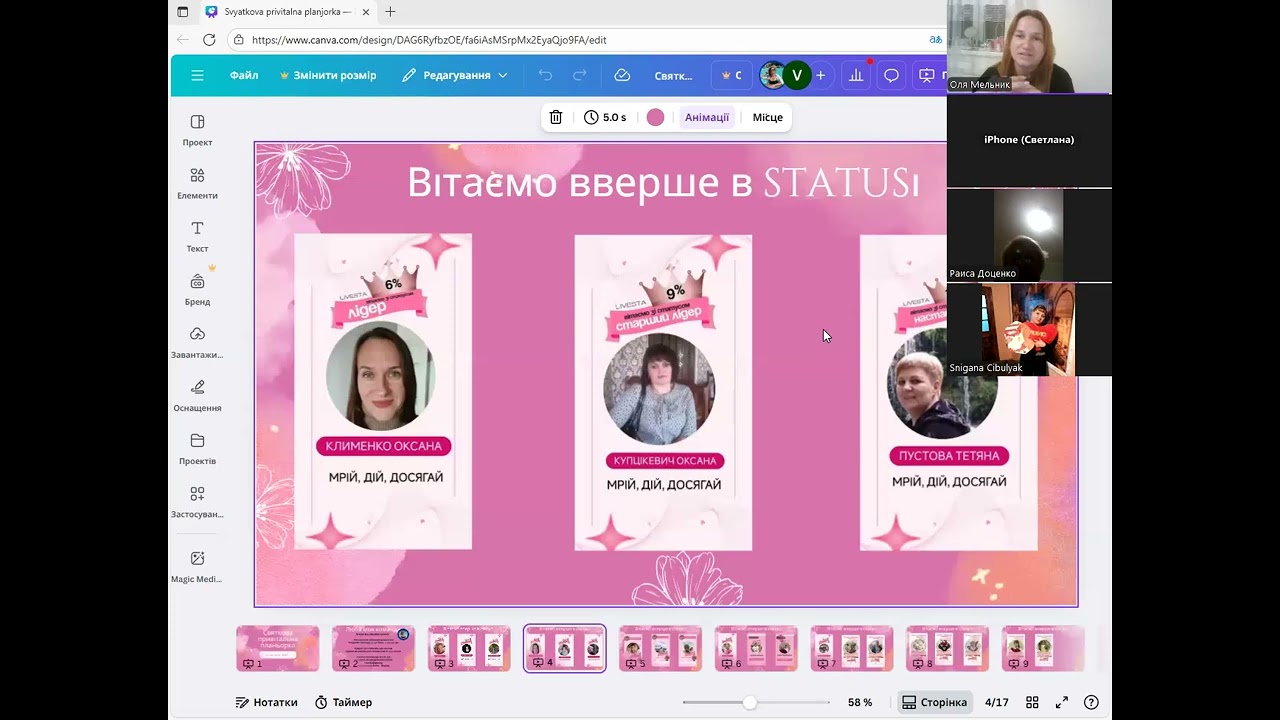Open the Елементи elements panel

pyautogui.click(x=197, y=183)
